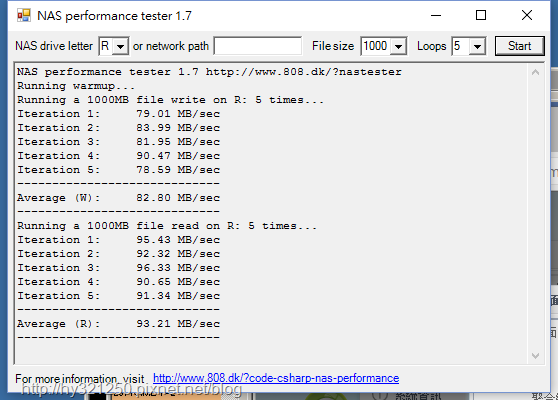Click the 'Running warmup...' line
Image resolution: width=558 pixels, height=400 pixels.
[x=76, y=86]
